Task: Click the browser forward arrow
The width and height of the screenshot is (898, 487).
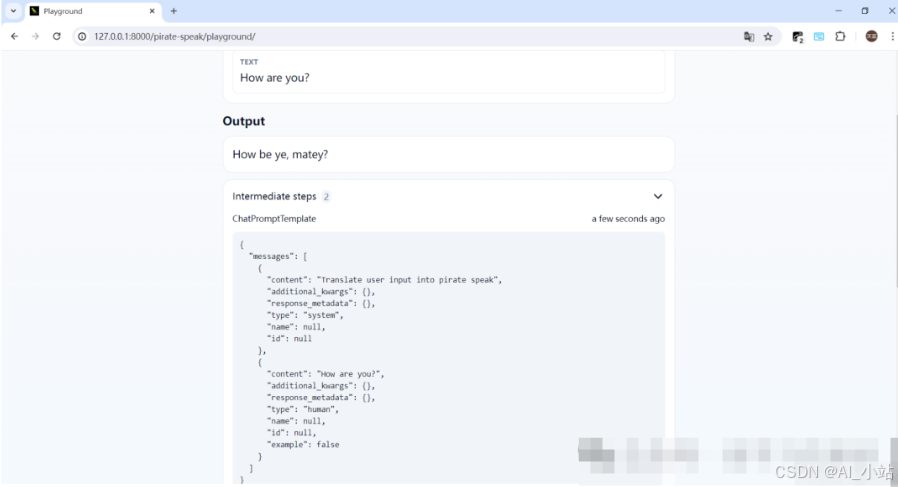Action: point(35,36)
